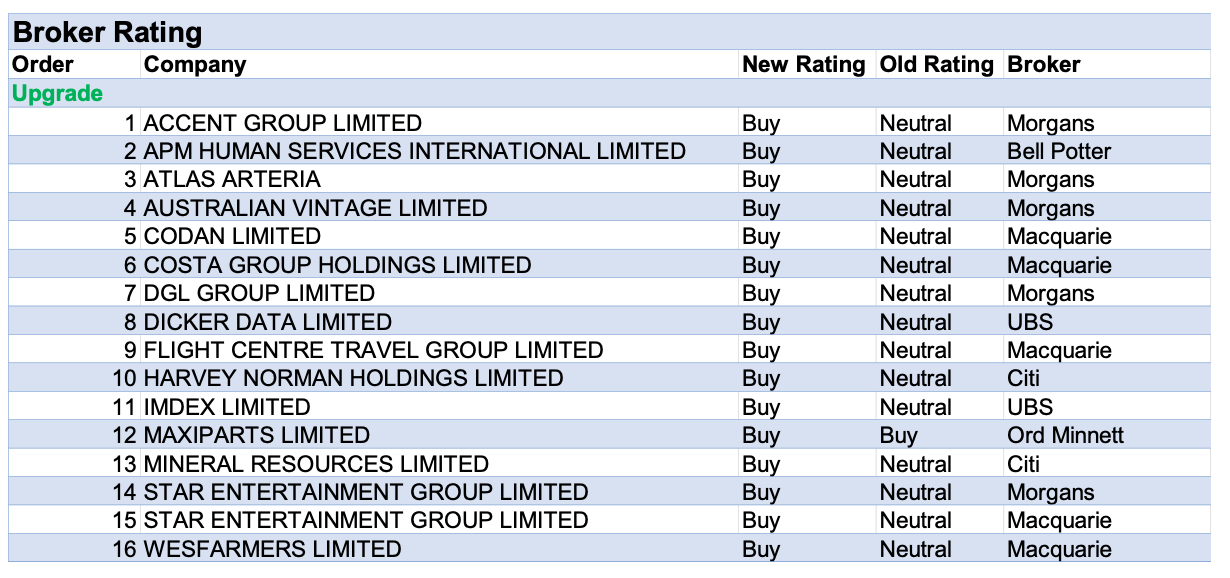
Task: Select the Bell Potter broker cell
Action: (x=1059, y=152)
